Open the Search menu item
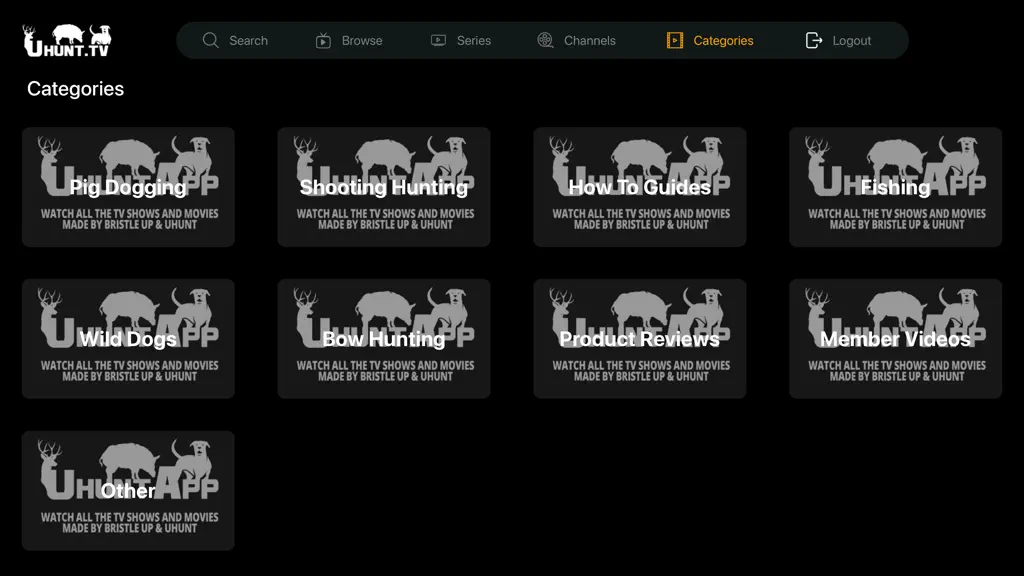 (x=248, y=40)
